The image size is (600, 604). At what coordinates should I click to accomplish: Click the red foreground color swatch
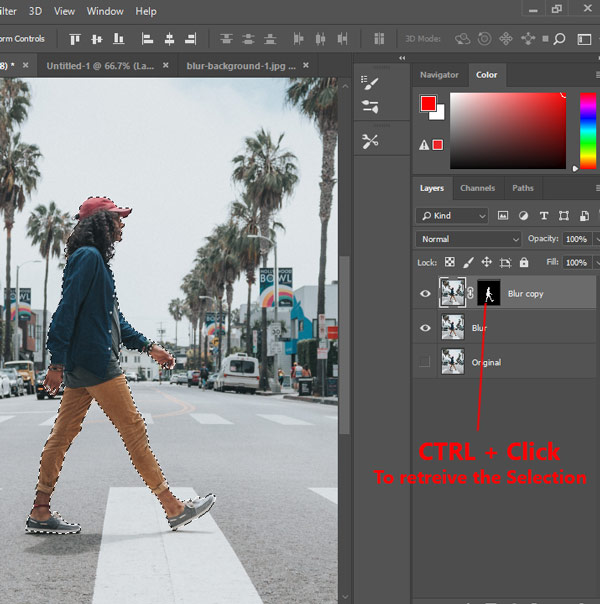click(x=428, y=104)
